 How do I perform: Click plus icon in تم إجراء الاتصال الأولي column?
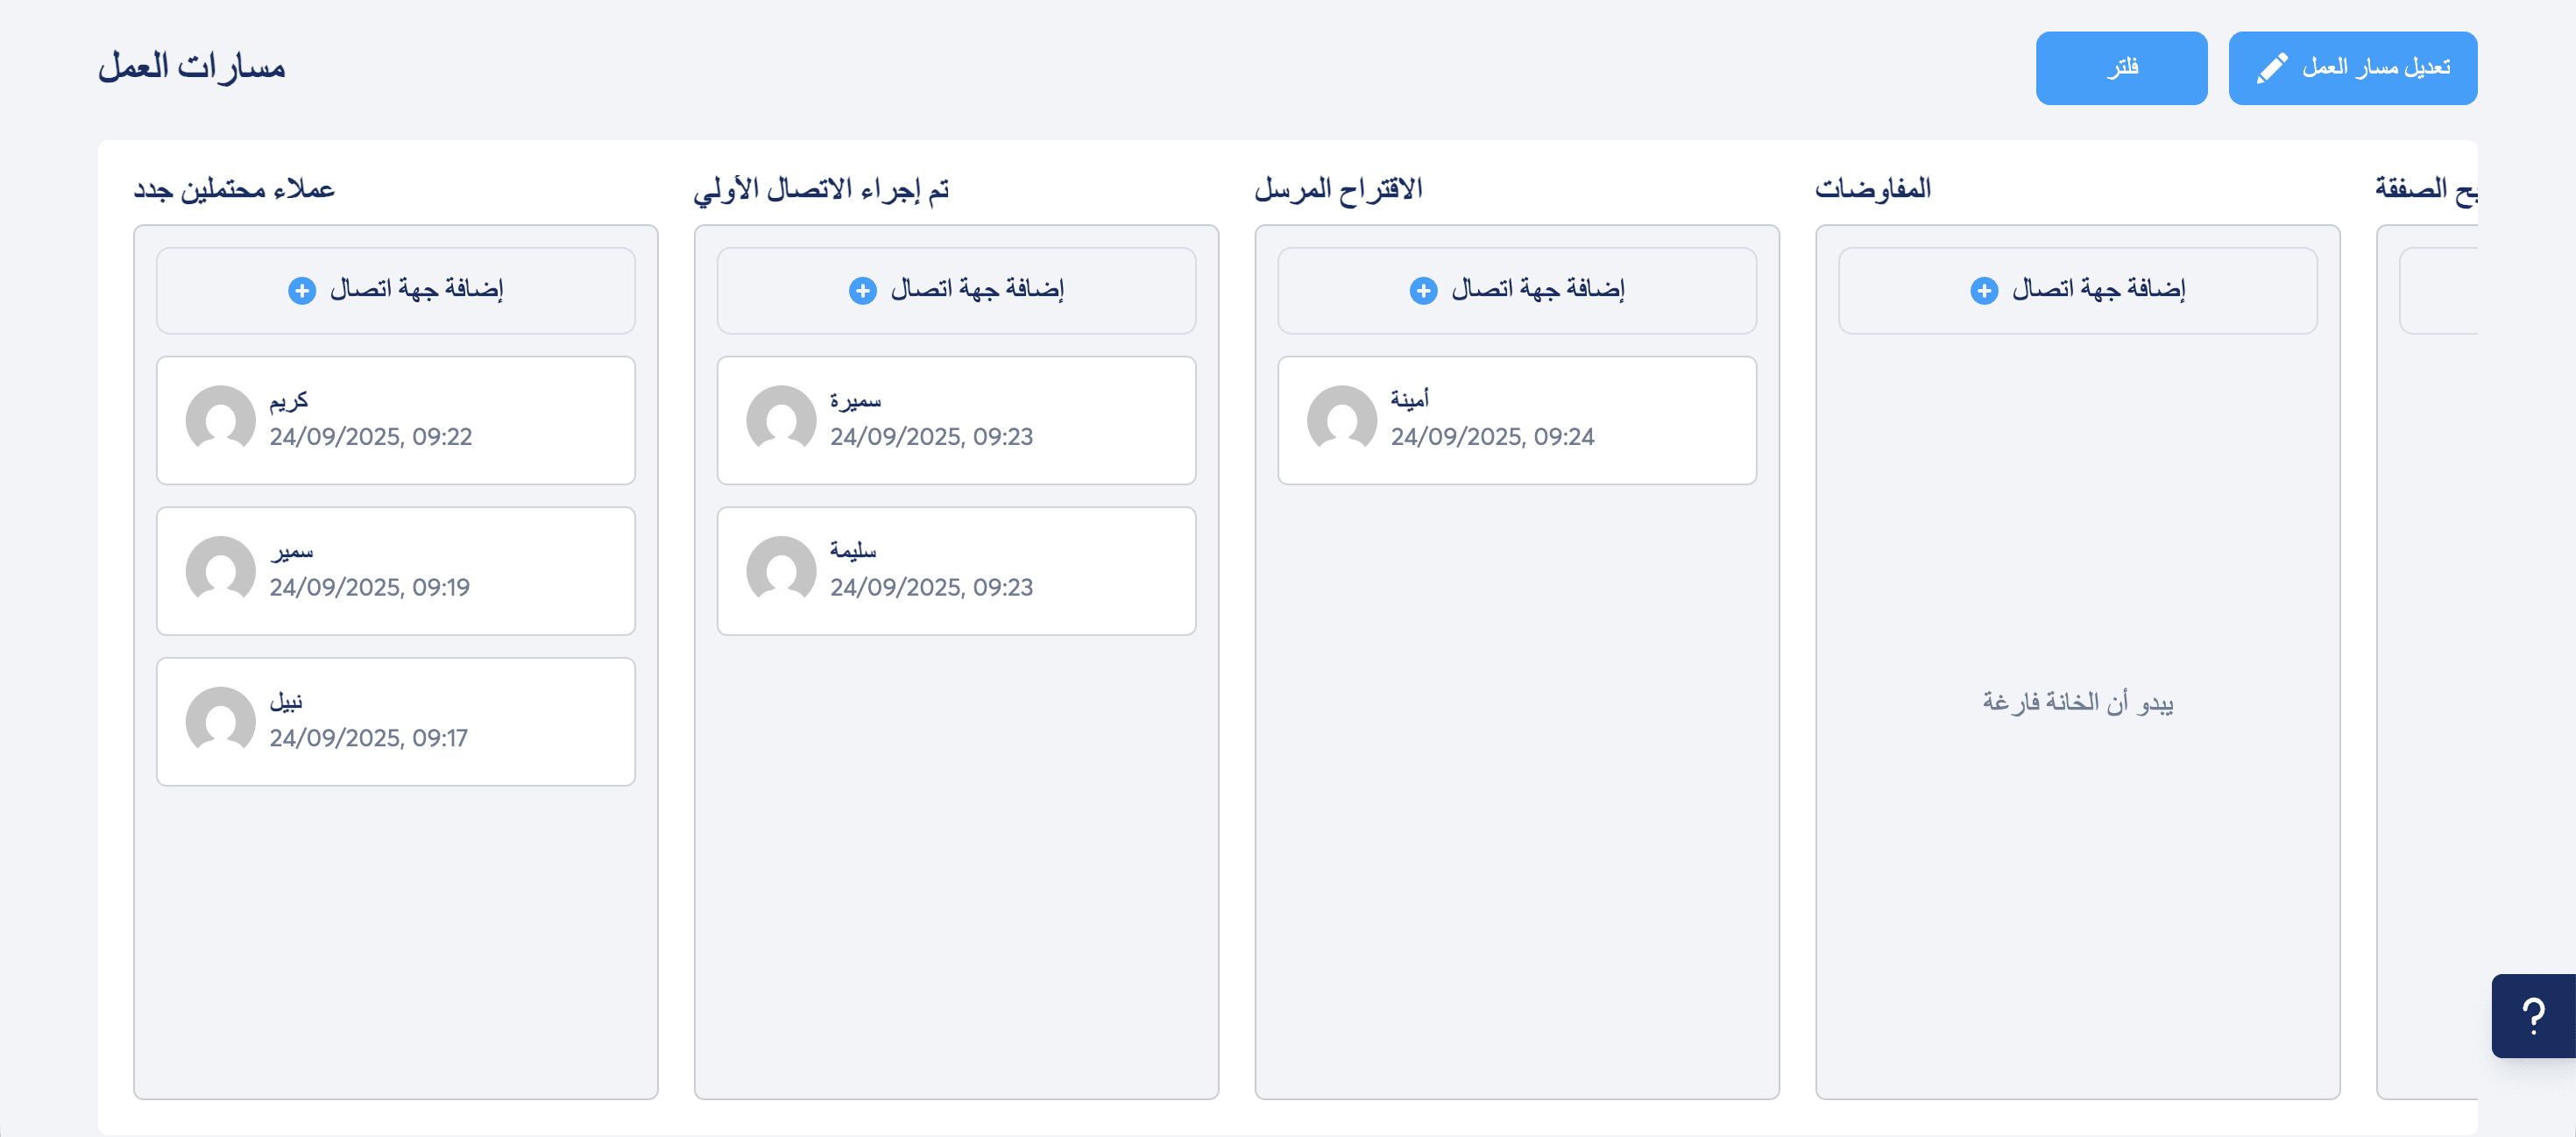(x=862, y=291)
